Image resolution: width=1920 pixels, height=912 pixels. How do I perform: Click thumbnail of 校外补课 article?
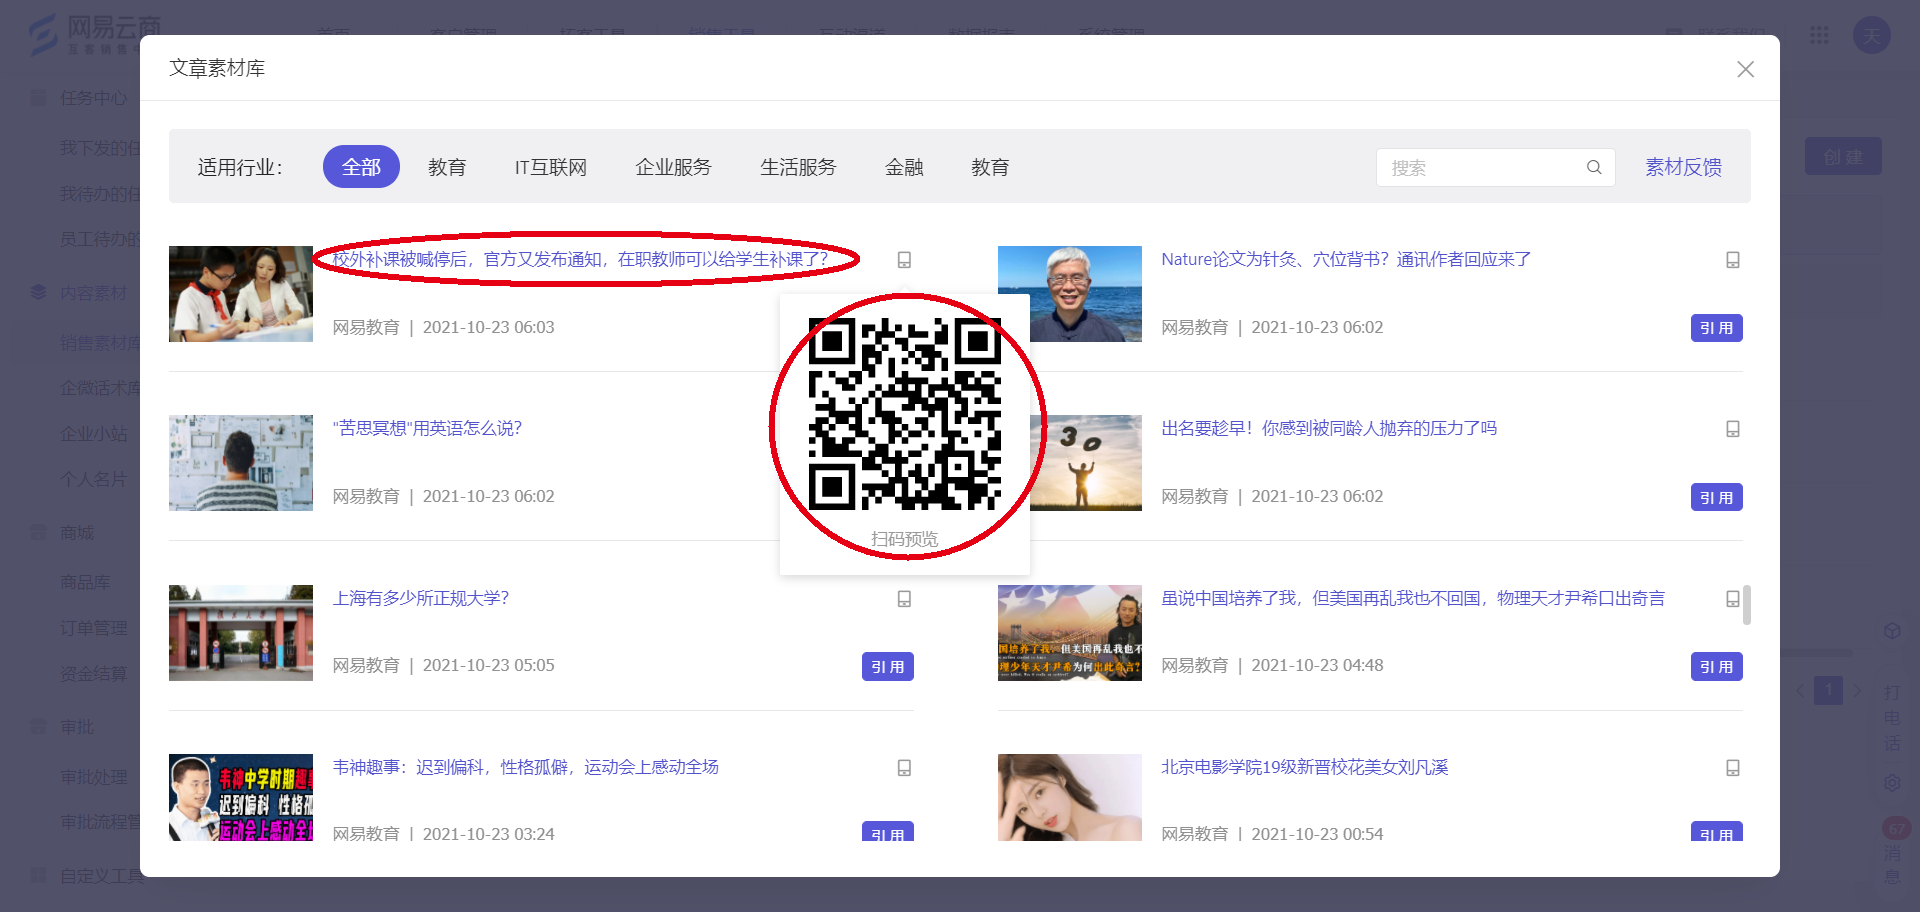click(x=241, y=294)
